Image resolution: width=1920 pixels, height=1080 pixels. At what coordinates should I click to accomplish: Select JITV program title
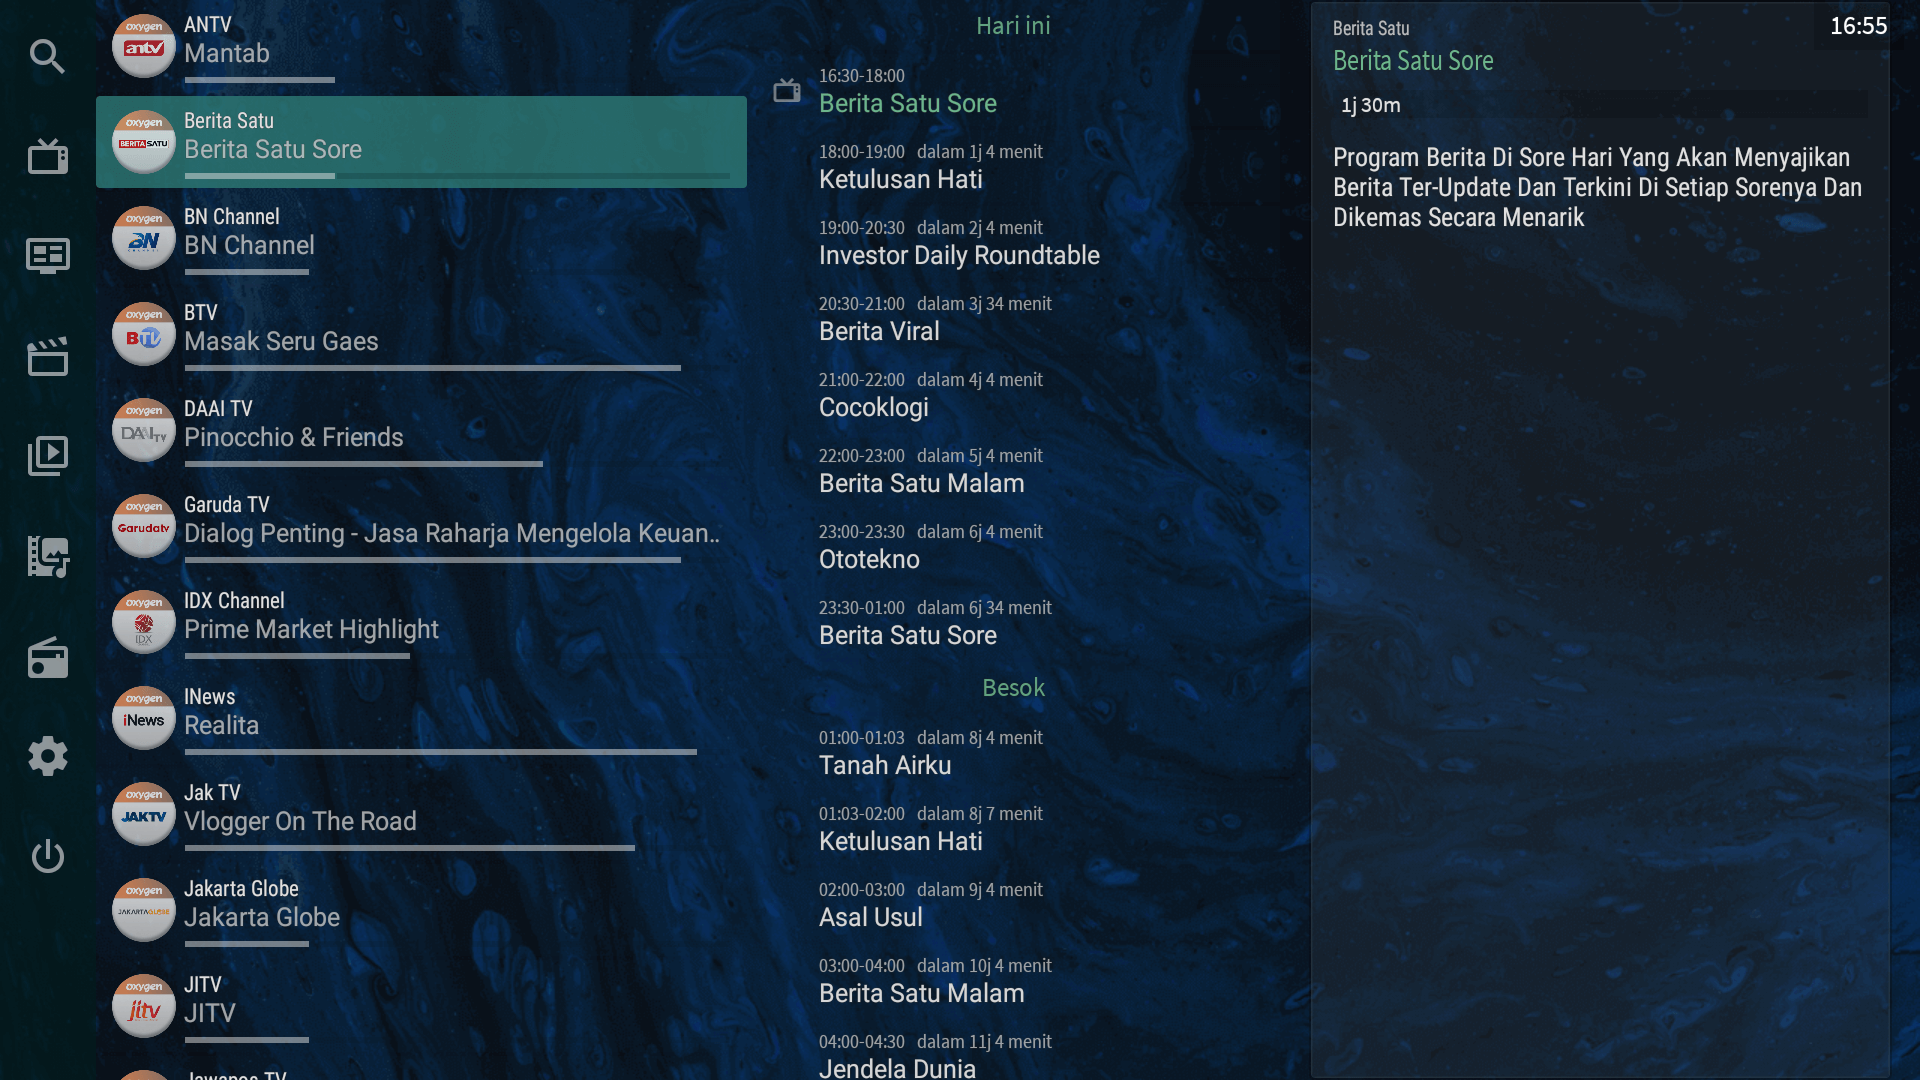tap(210, 1013)
